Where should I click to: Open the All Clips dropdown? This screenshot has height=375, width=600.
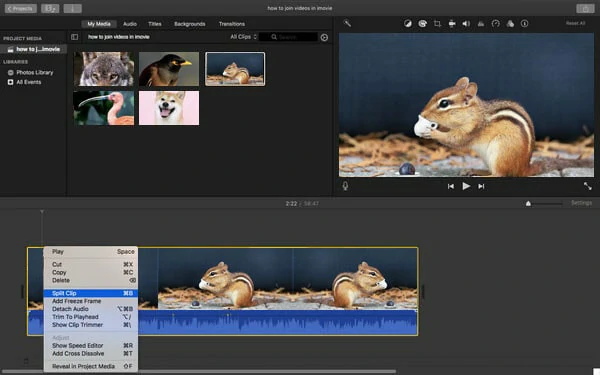tap(243, 37)
